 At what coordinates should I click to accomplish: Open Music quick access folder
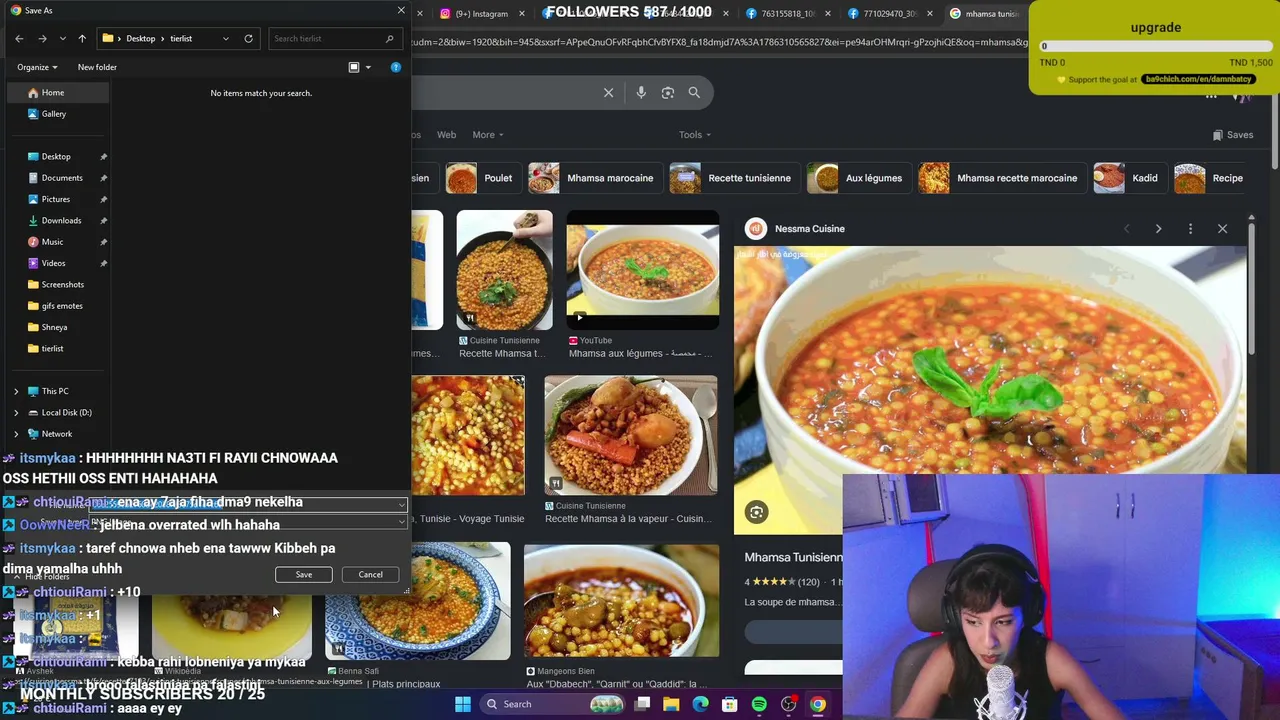coord(52,241)
